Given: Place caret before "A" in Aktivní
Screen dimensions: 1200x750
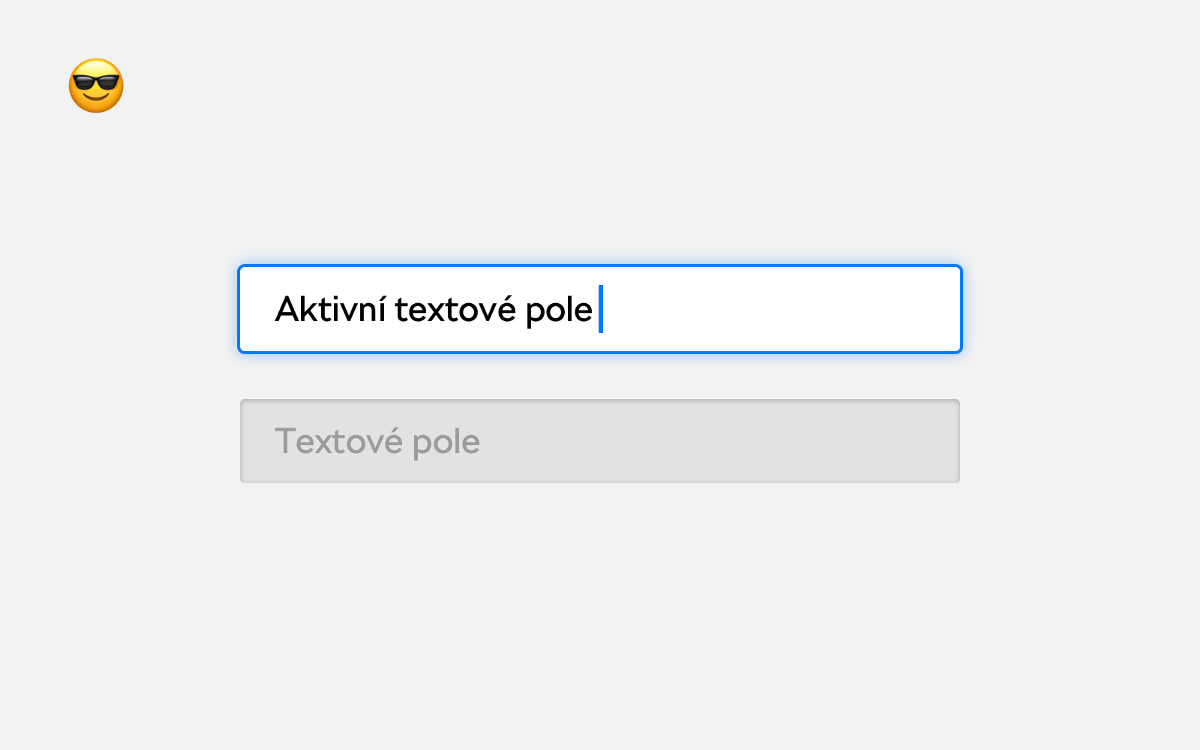Looking at the screenshot, I should (275, 310).
